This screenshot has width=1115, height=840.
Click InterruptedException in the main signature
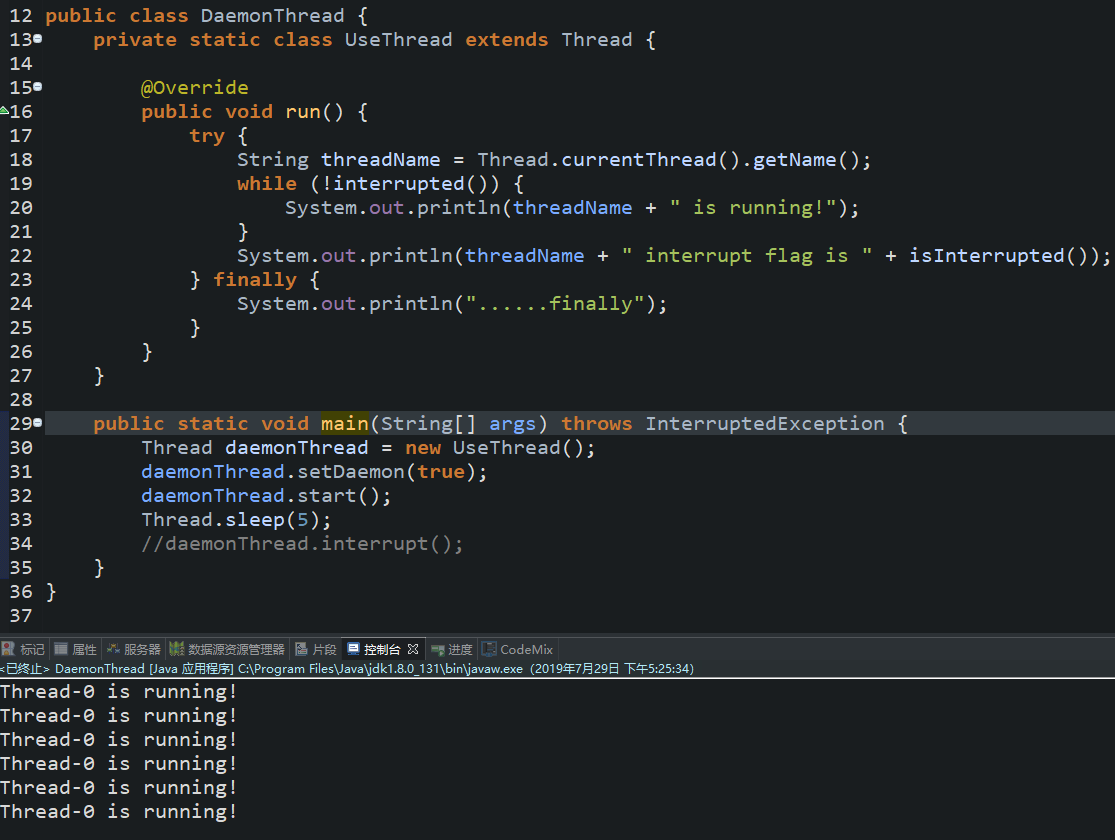(x=765, y=424)
